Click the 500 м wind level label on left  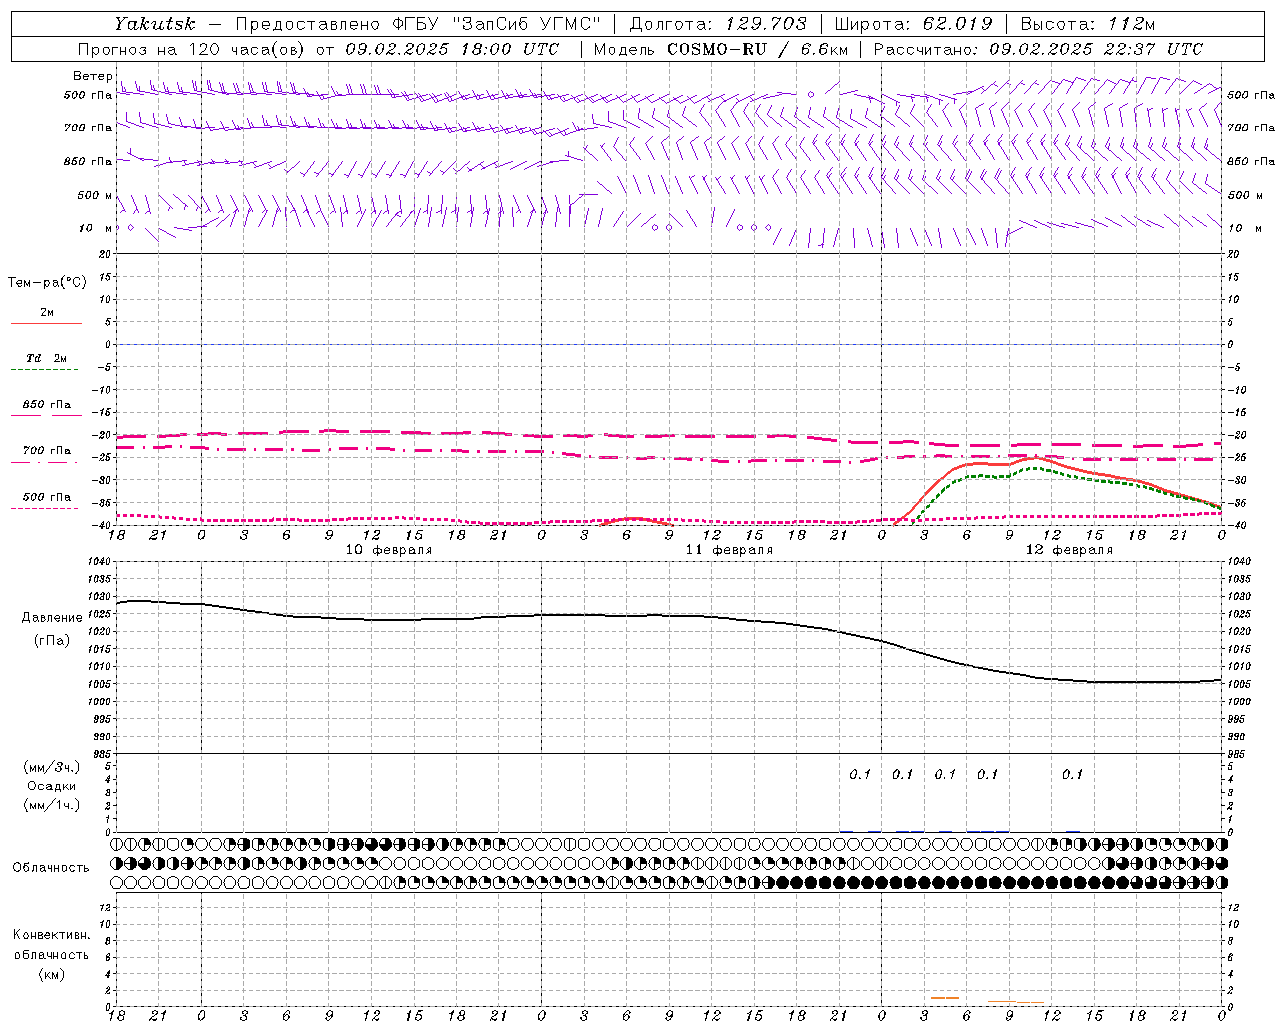(x=95, y=195)
